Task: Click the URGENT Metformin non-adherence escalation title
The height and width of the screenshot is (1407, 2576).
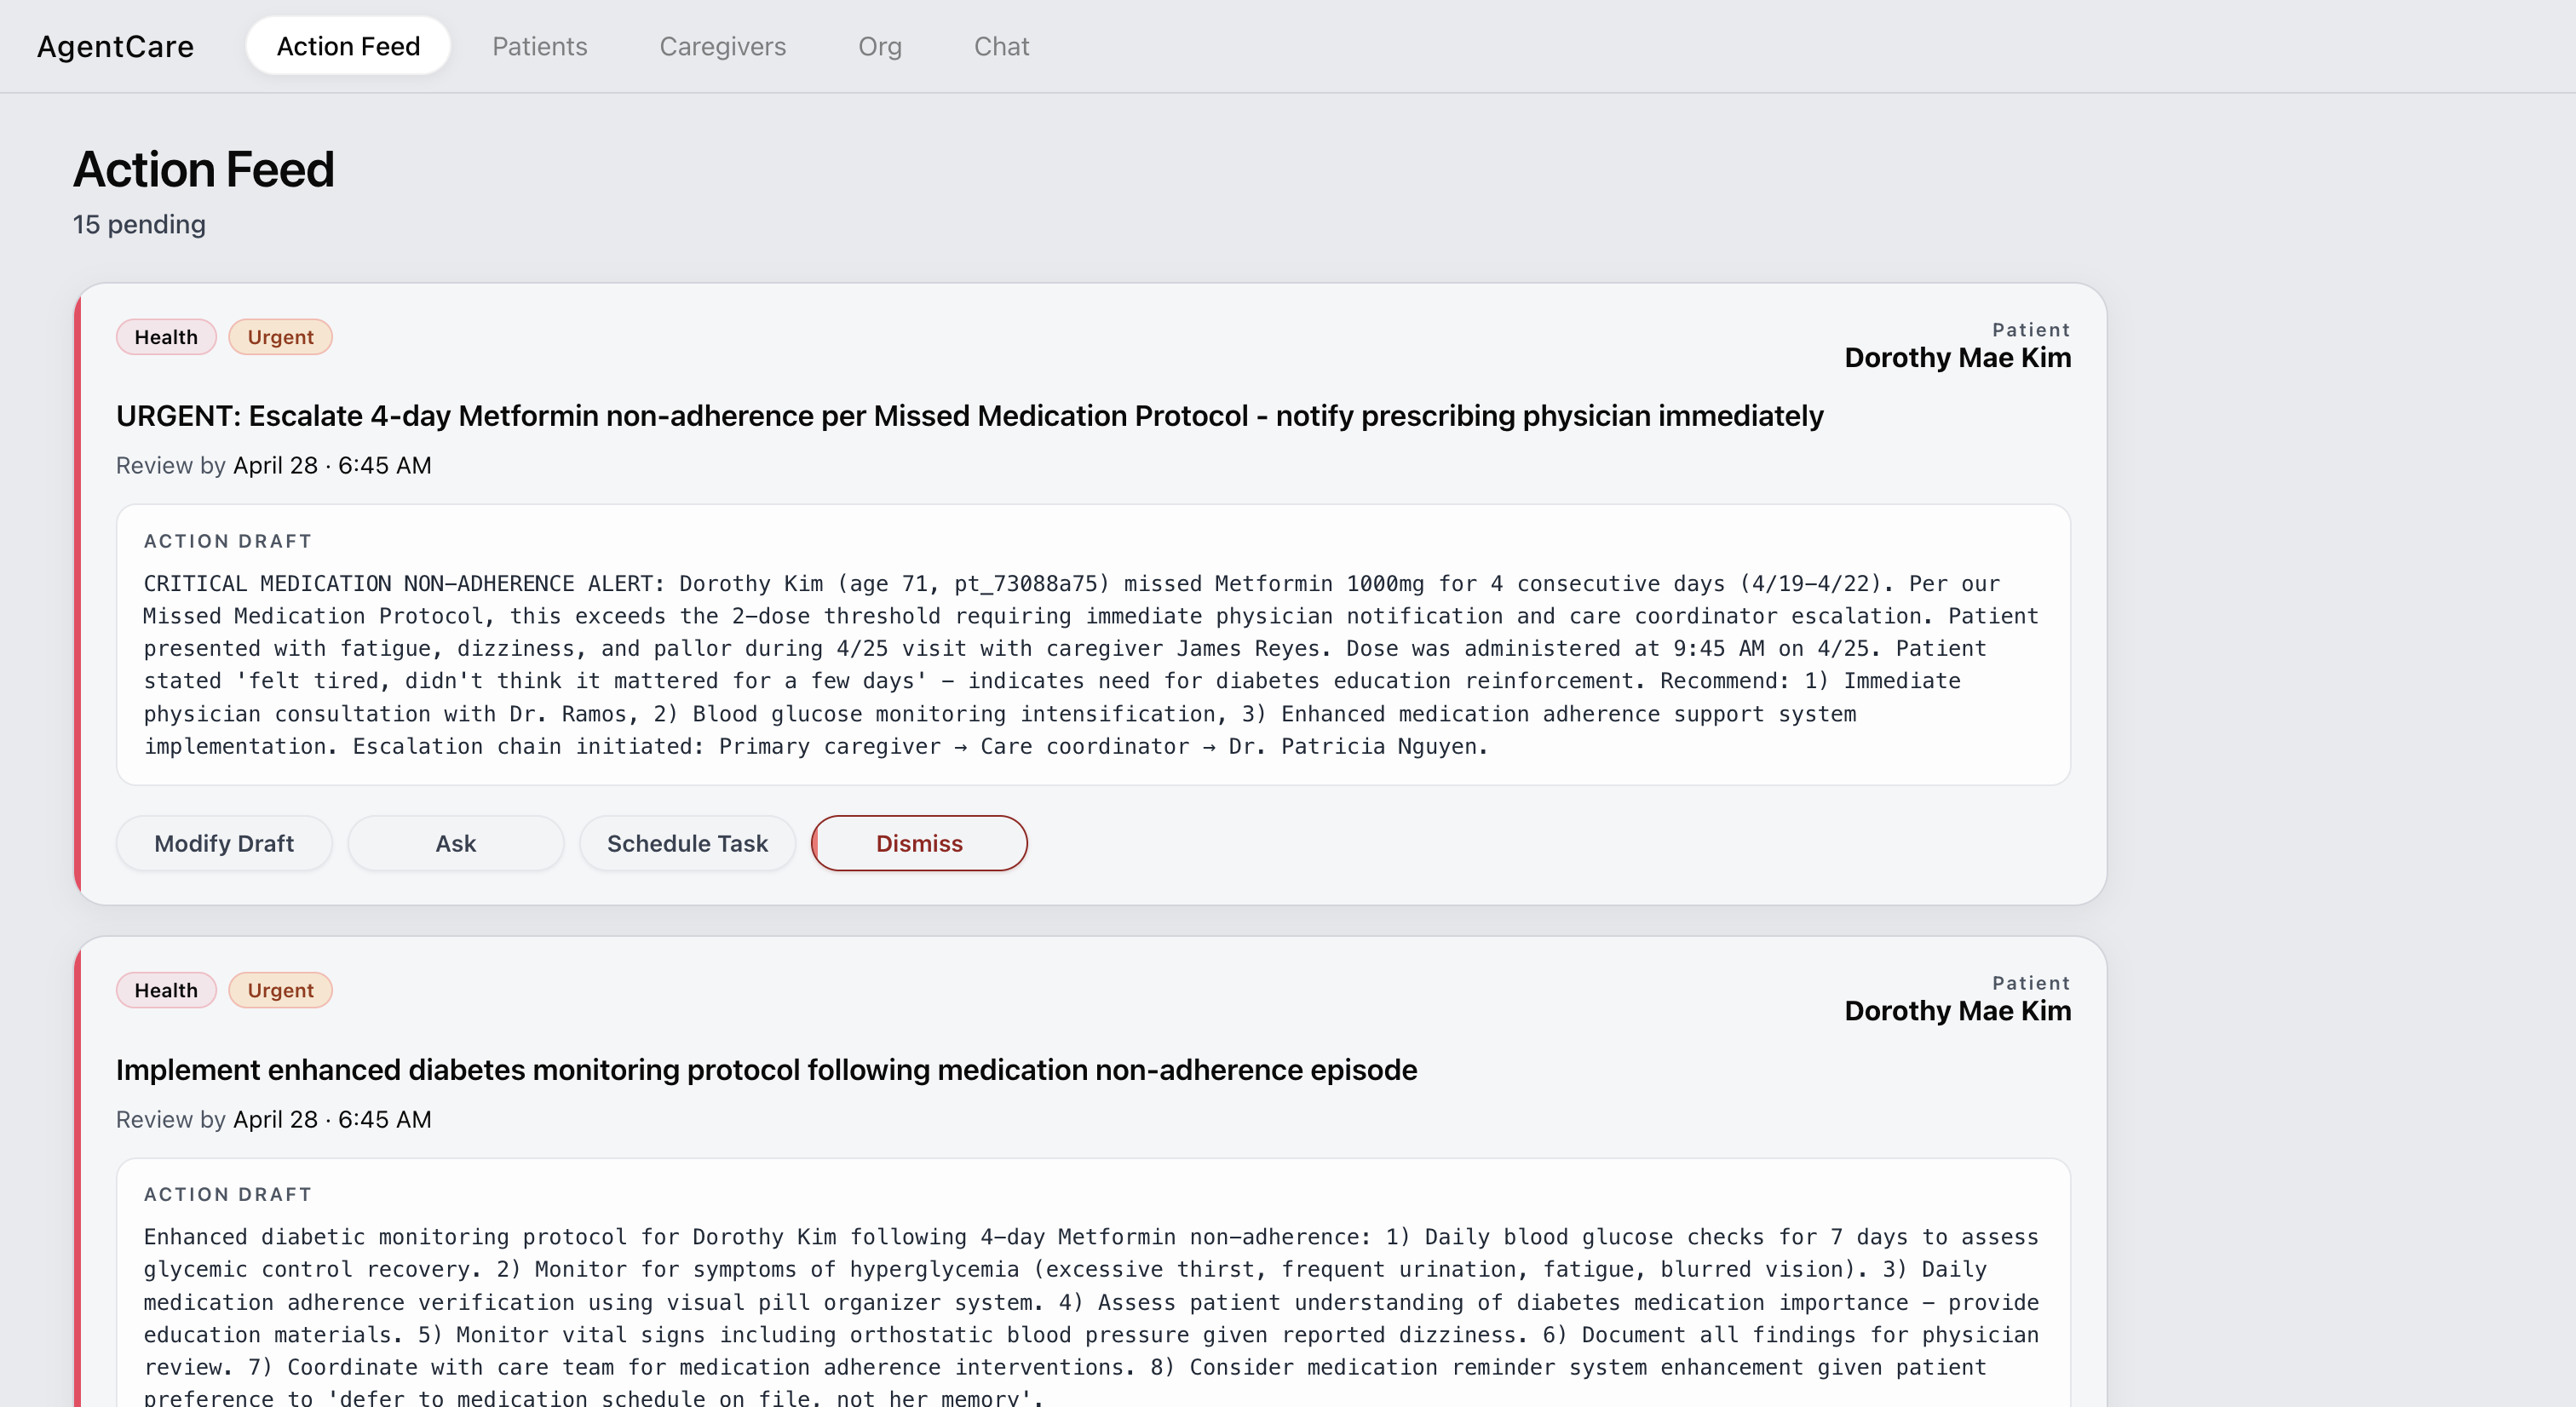Action: click(969, 416)
